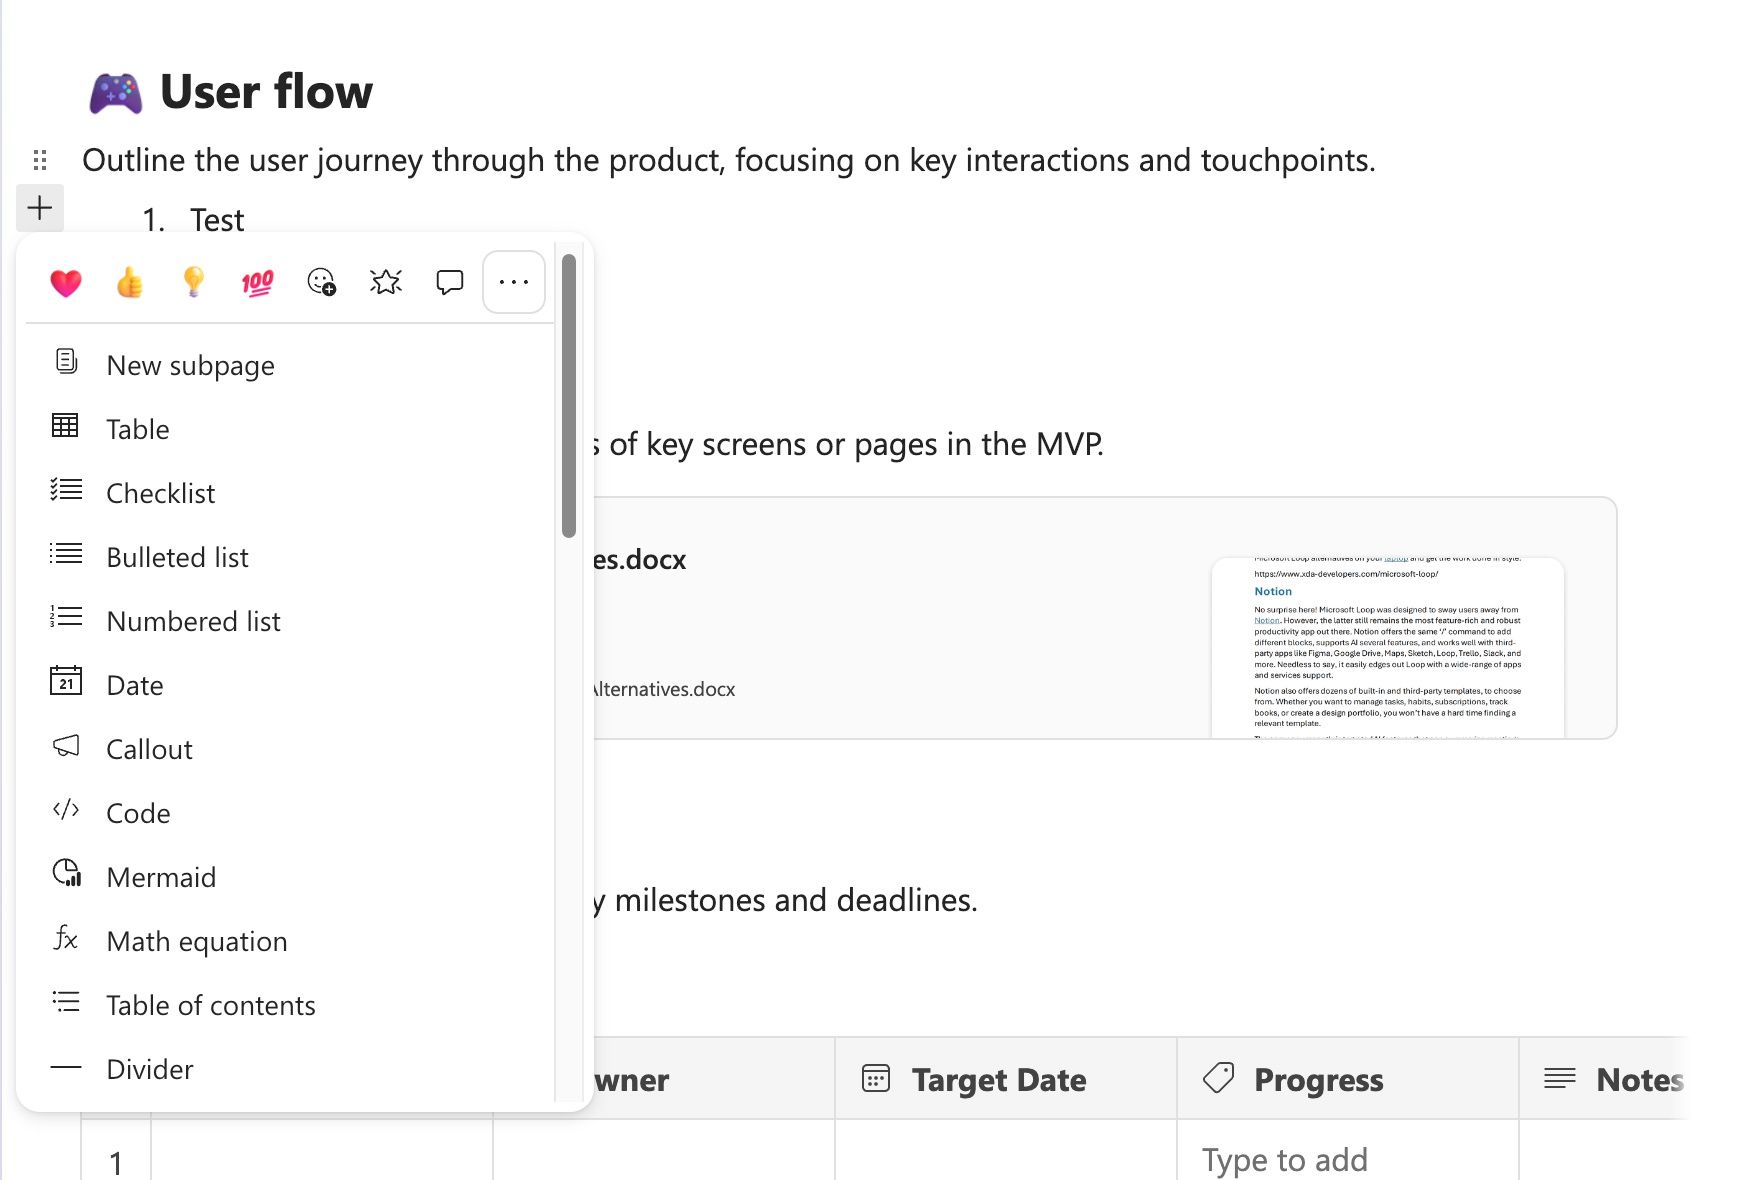Click the Bulleted list icon
Screen dimensions: 1764x1180
pos(66,553)
